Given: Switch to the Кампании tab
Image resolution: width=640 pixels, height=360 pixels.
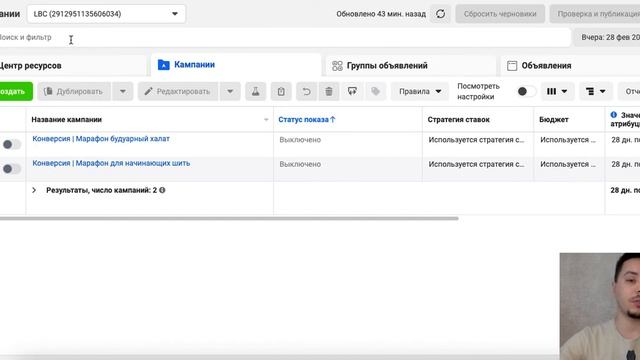Looking at the screenshot, I should coord(236,65).
